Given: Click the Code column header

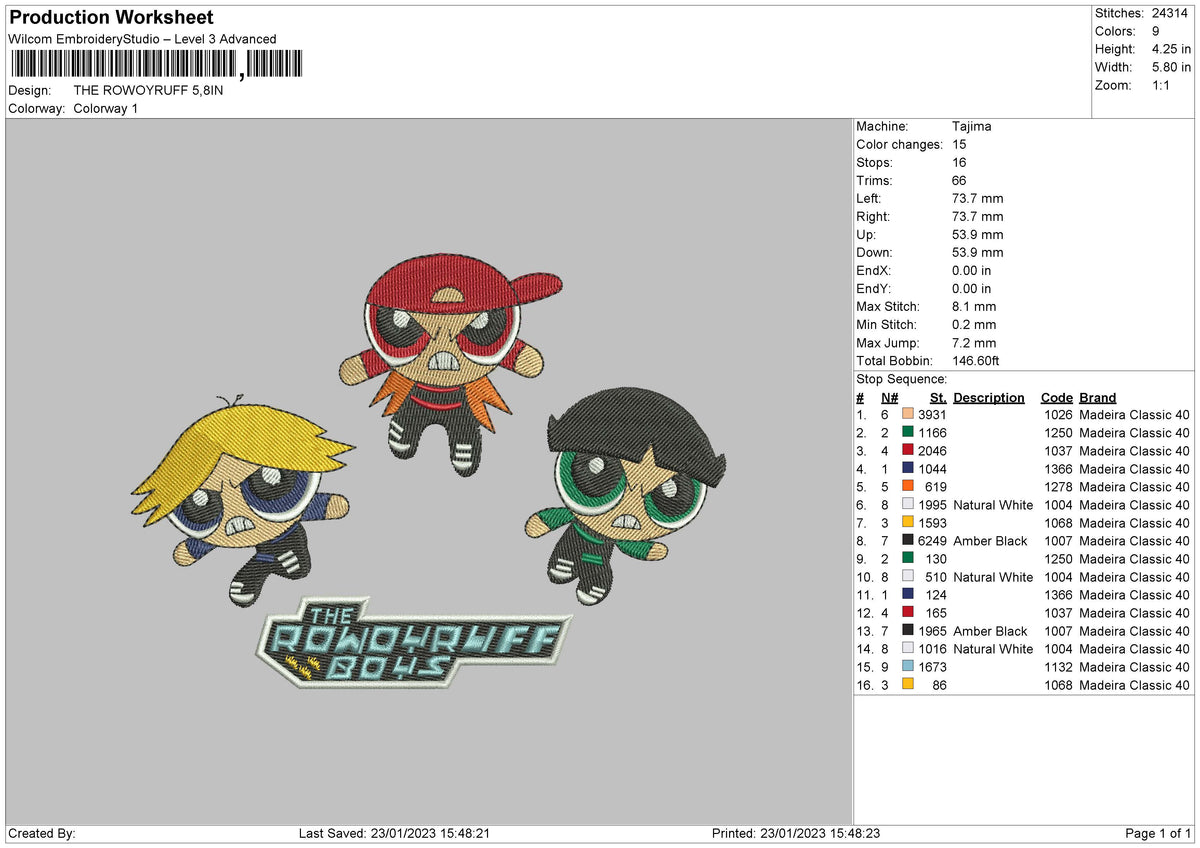Looking at the screenshot, I should coord(1056,397).
